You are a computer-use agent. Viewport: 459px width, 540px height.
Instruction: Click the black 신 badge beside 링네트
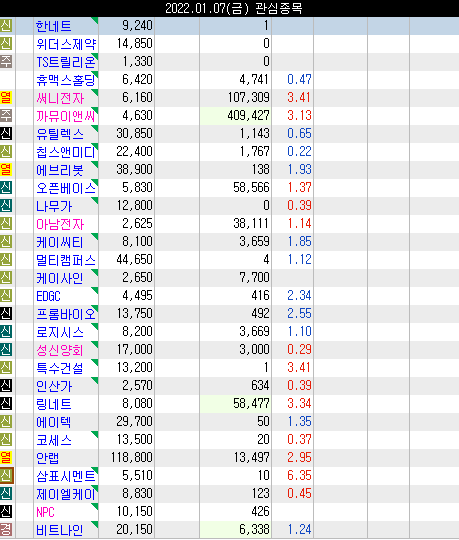6,404
